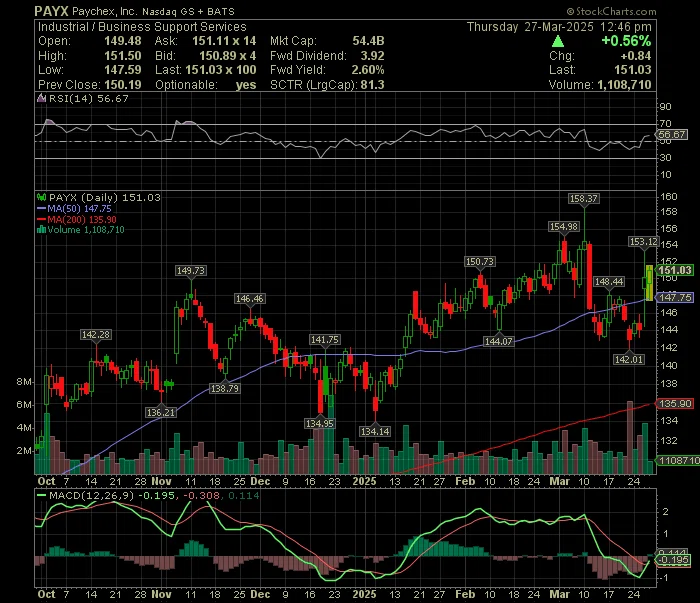Click the Prev Close value 150.19
This screenshot has height=603, width=700.
coord(123,85)
